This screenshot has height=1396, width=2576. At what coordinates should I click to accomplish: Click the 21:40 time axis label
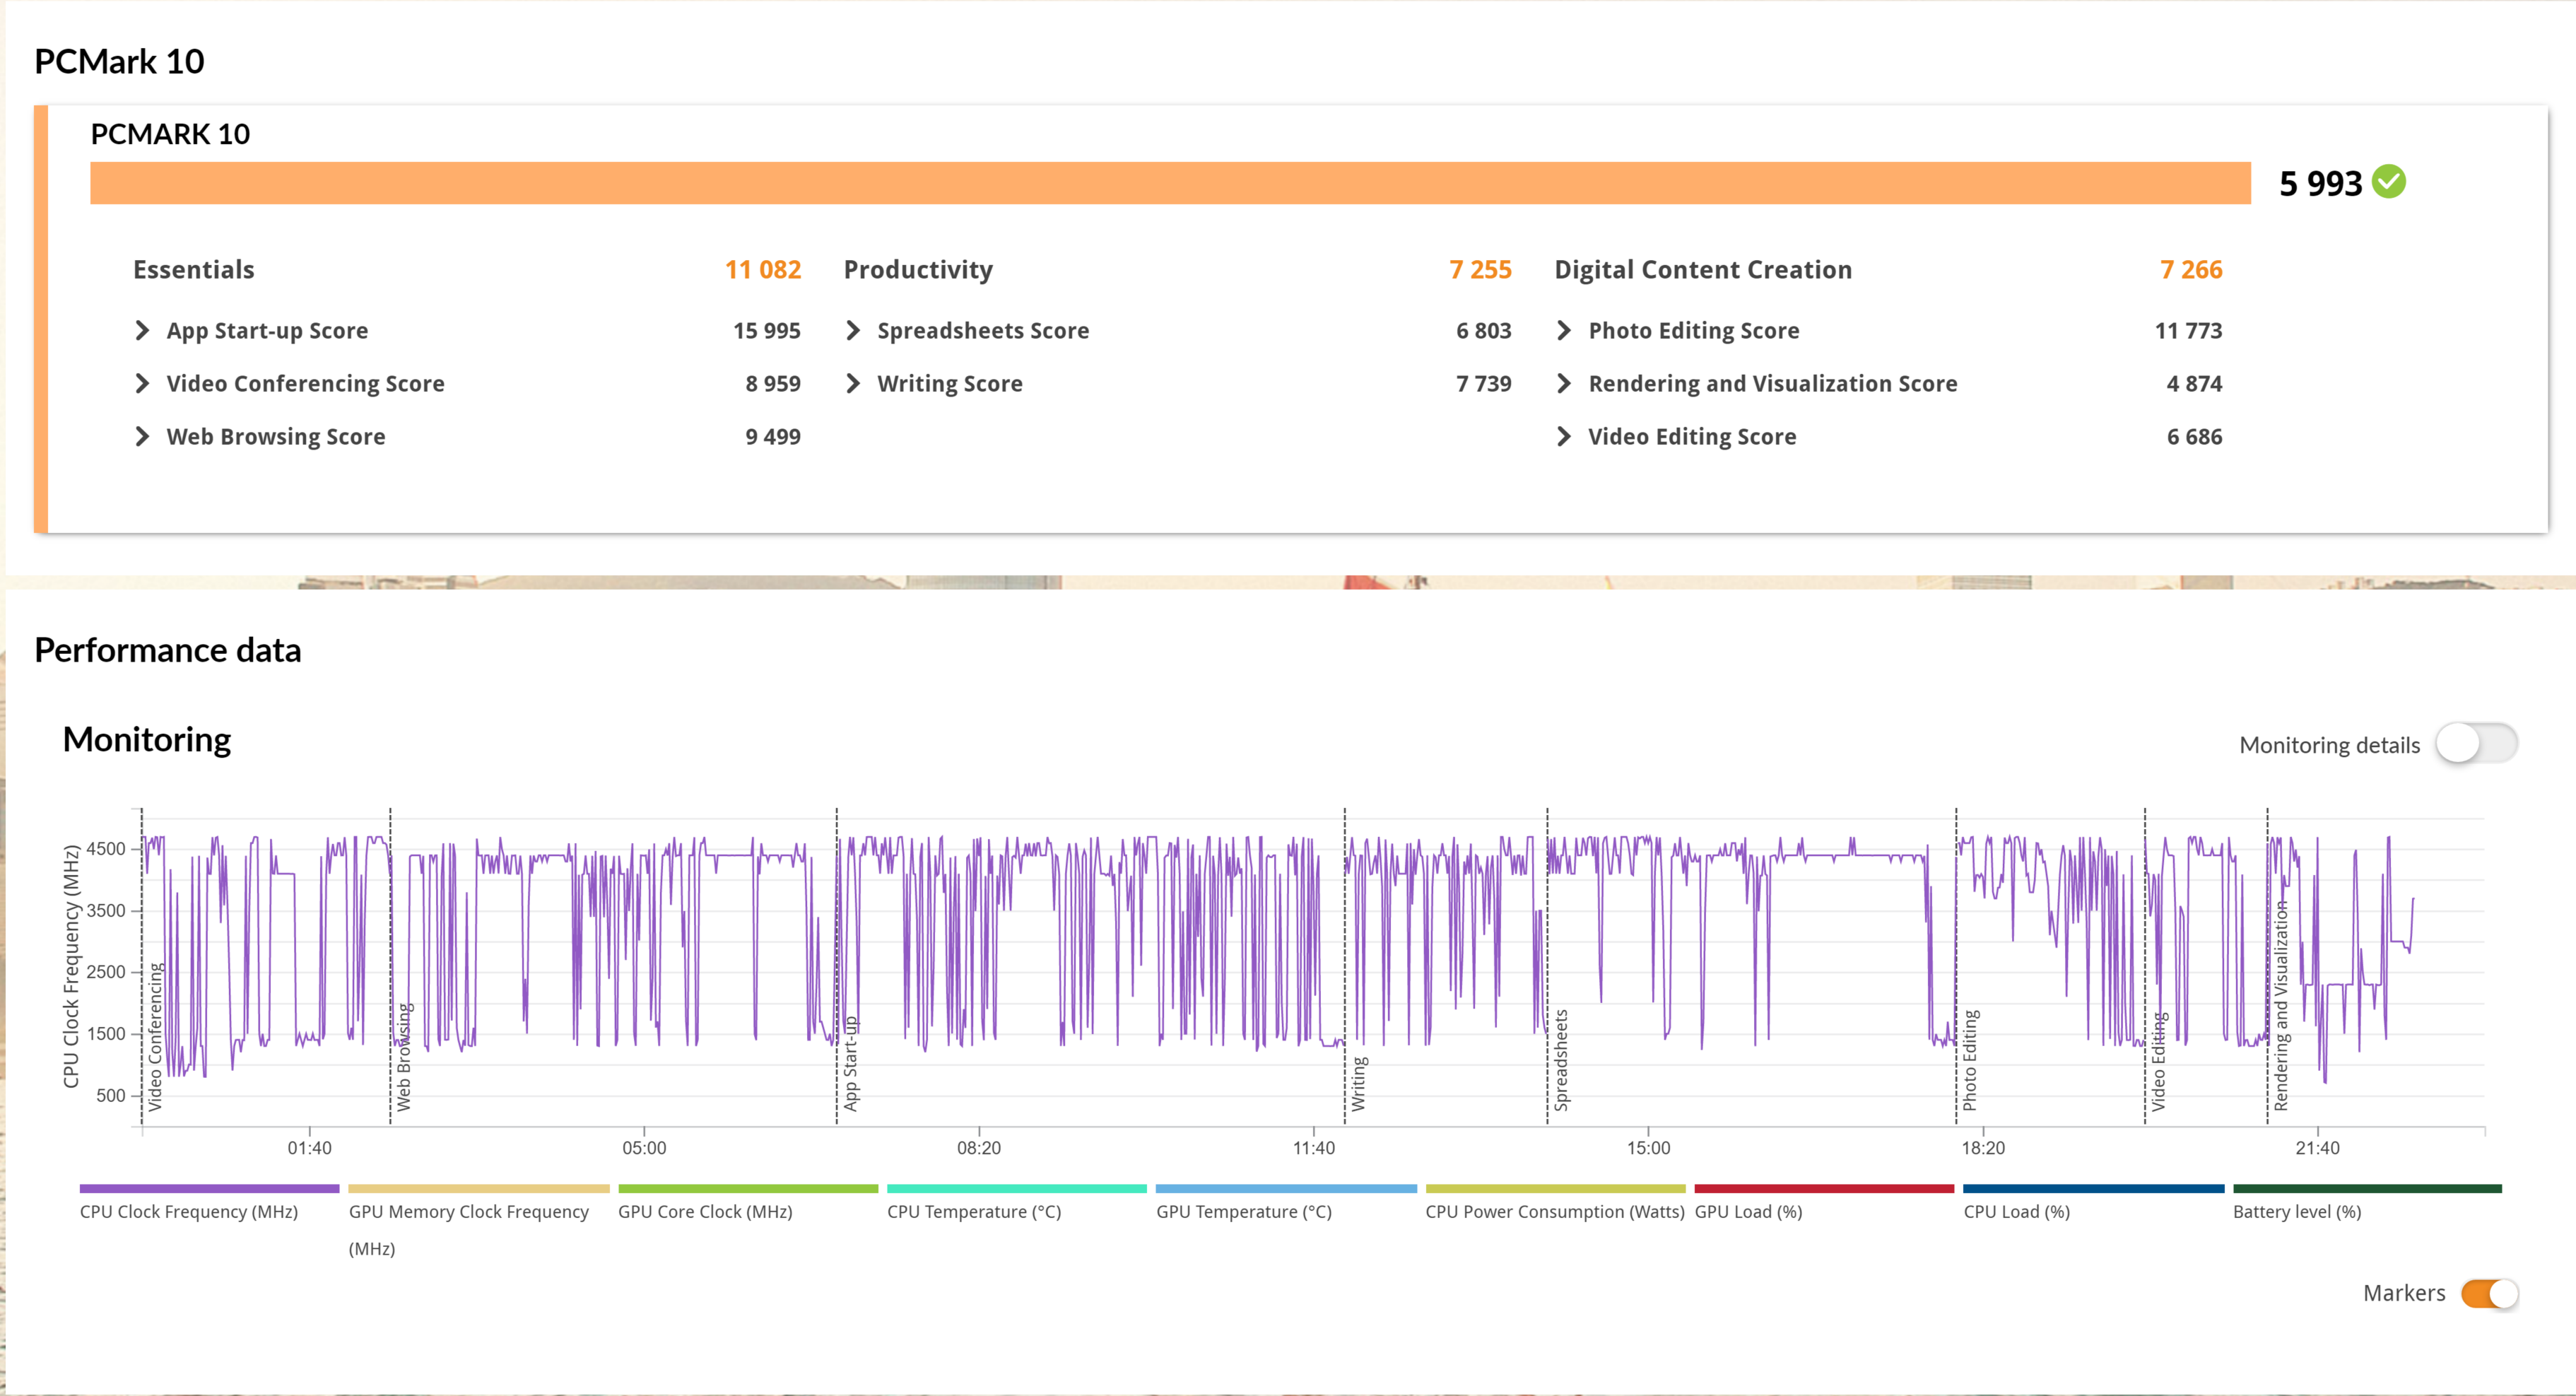(2317, 1148)
